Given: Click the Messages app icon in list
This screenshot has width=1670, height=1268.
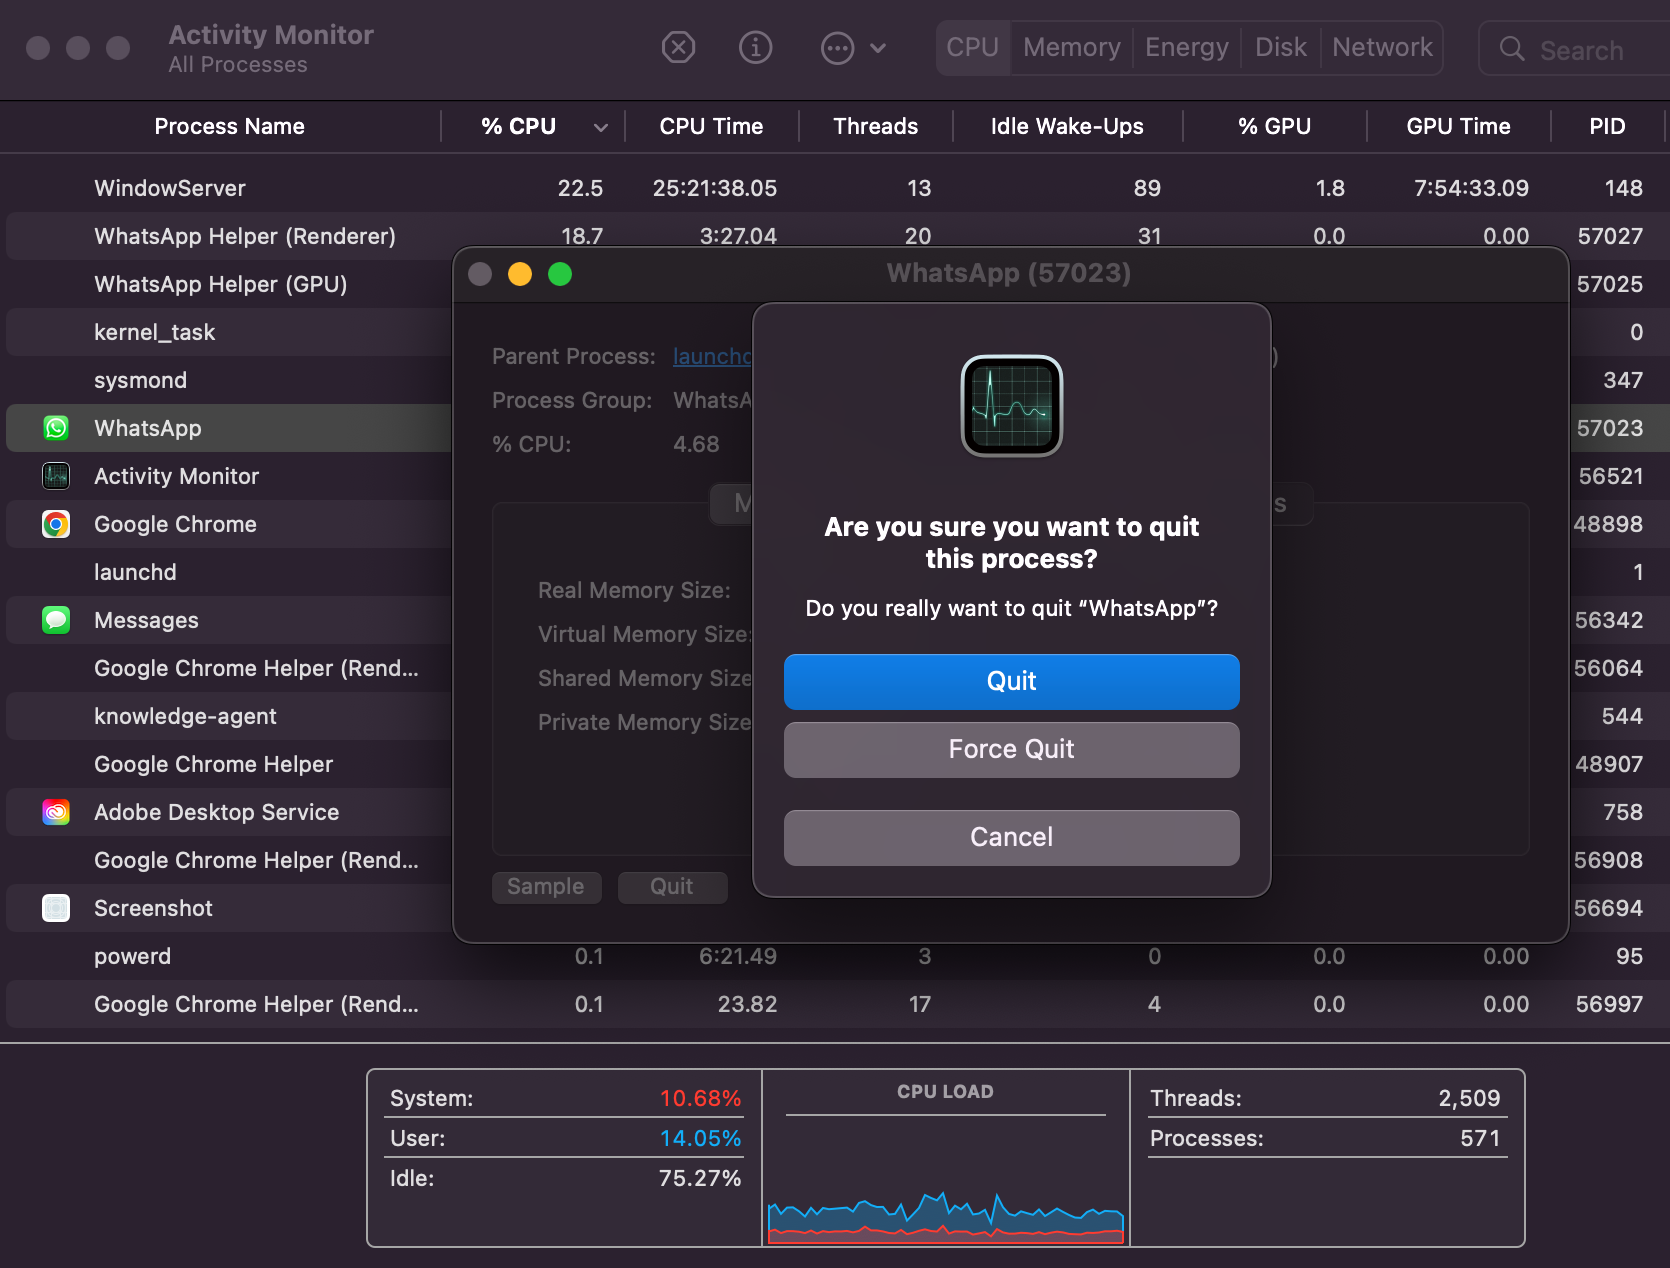Looking at the screenshot, I should click(56, 620).
